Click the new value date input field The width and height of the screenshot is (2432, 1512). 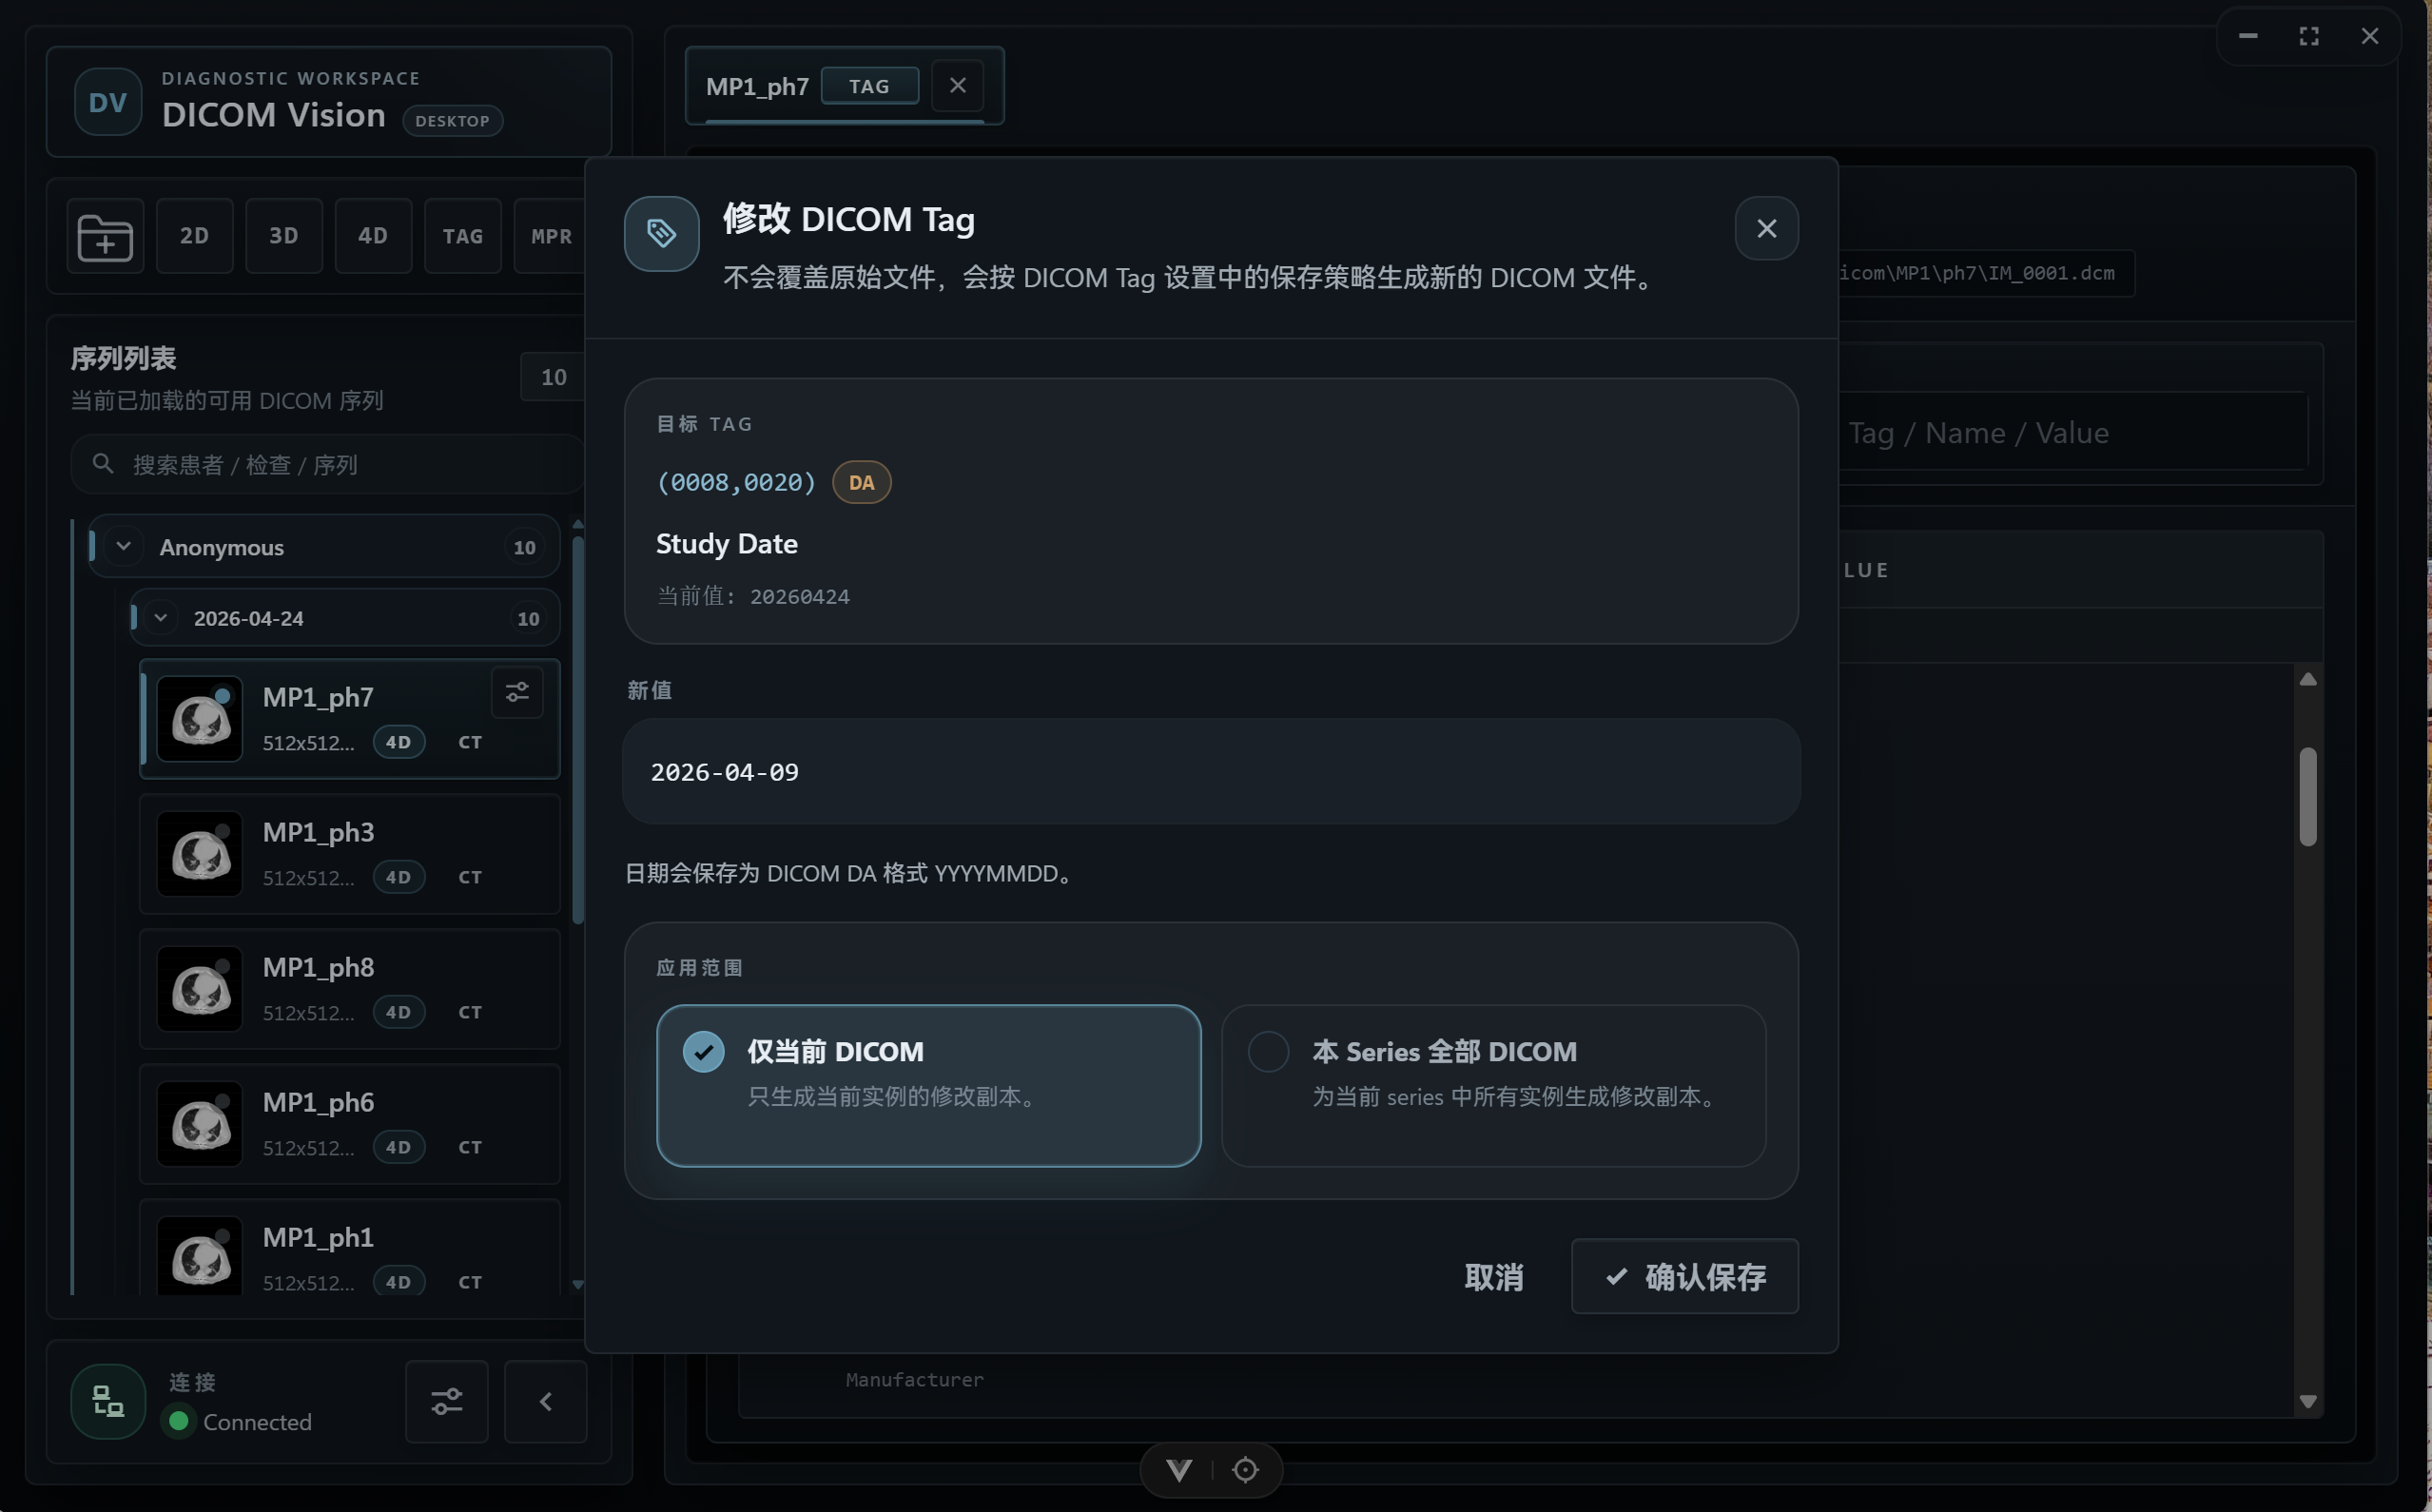(x=1211, y=772)
